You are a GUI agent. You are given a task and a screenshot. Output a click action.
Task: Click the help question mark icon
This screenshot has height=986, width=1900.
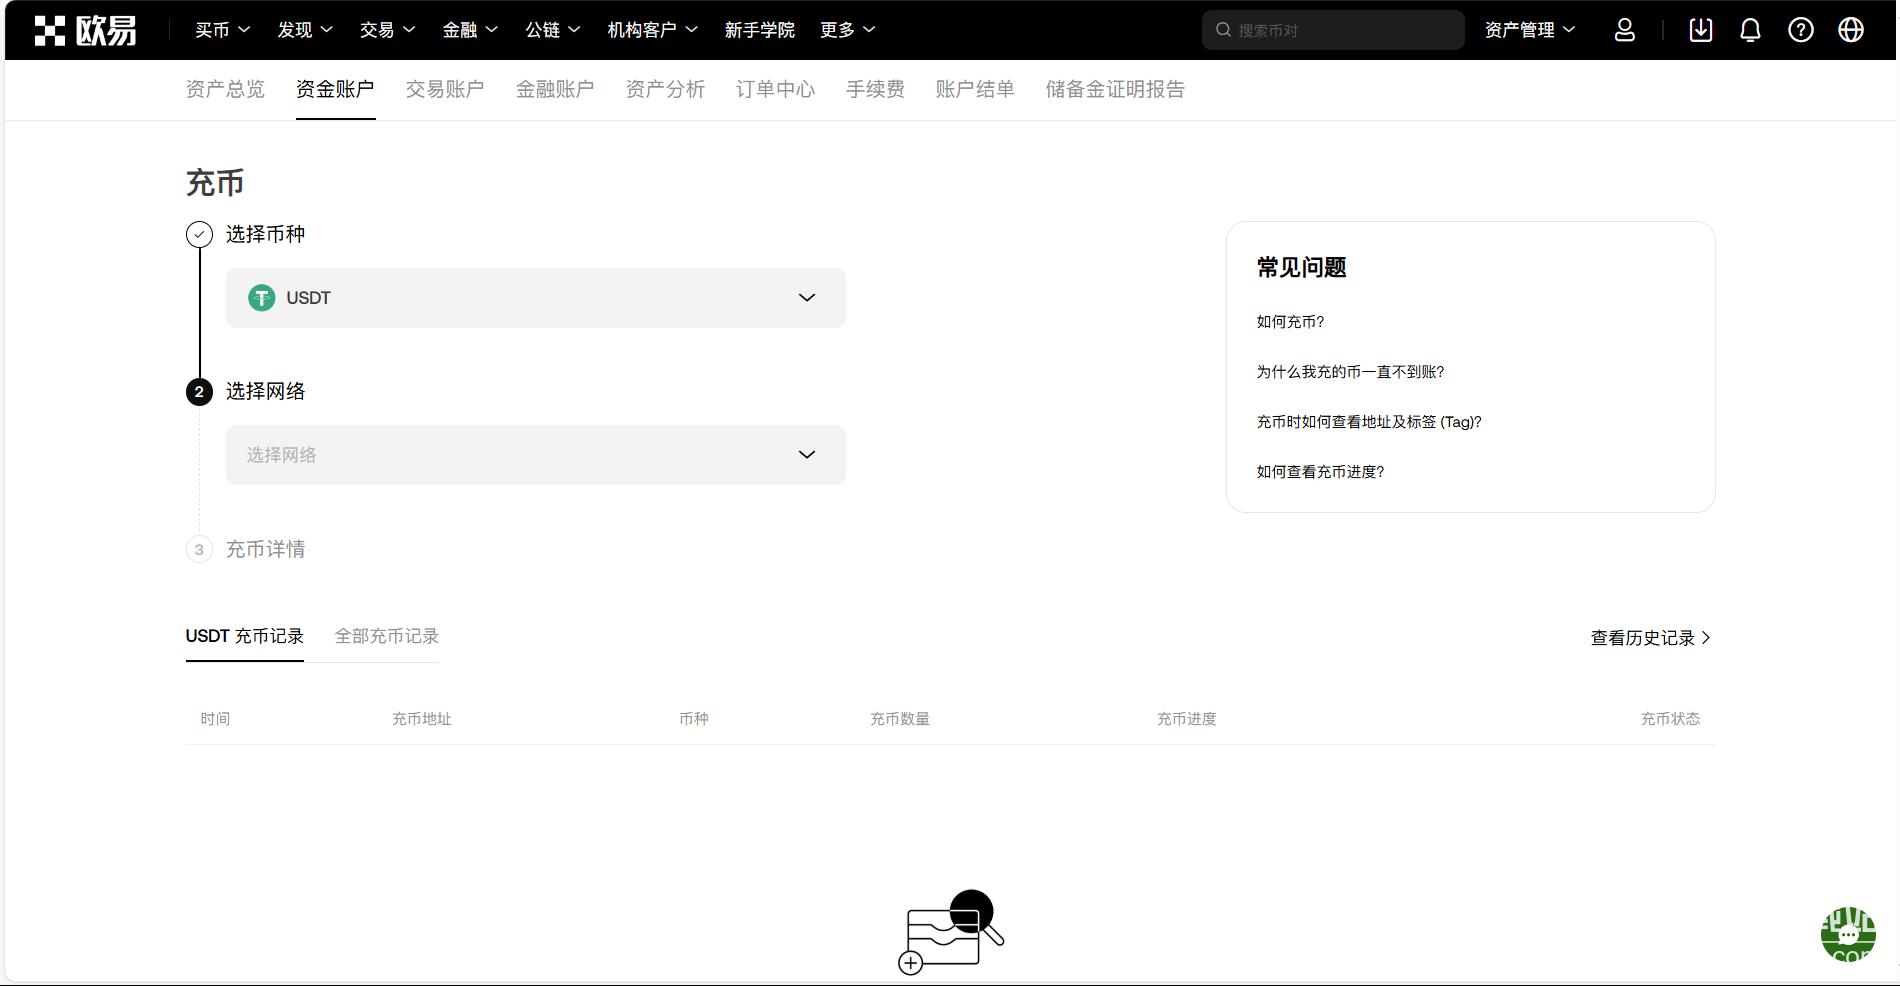pos(1800,30)
